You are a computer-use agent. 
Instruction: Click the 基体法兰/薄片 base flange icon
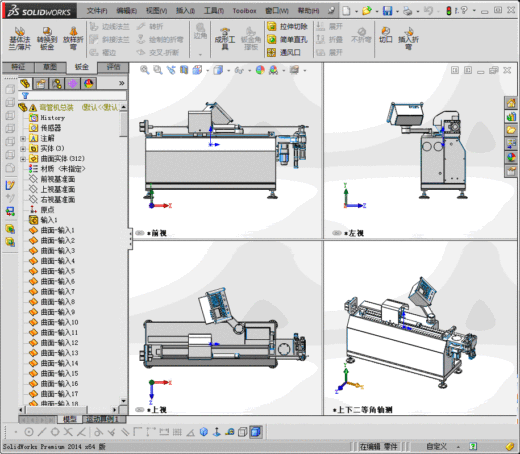(x=20, y=39)
